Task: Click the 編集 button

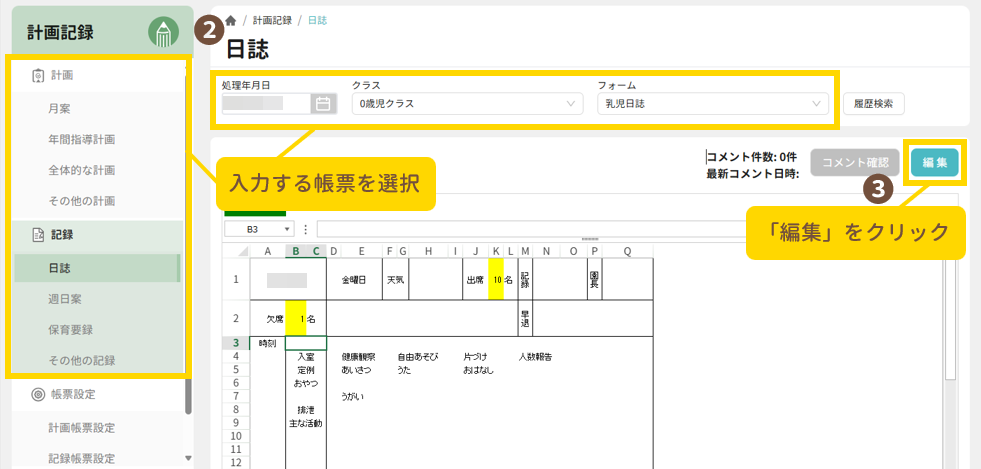Action: 935,162
